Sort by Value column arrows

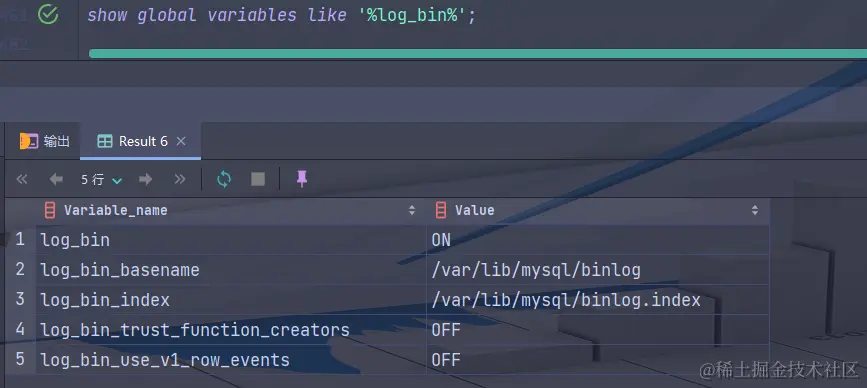755,210
